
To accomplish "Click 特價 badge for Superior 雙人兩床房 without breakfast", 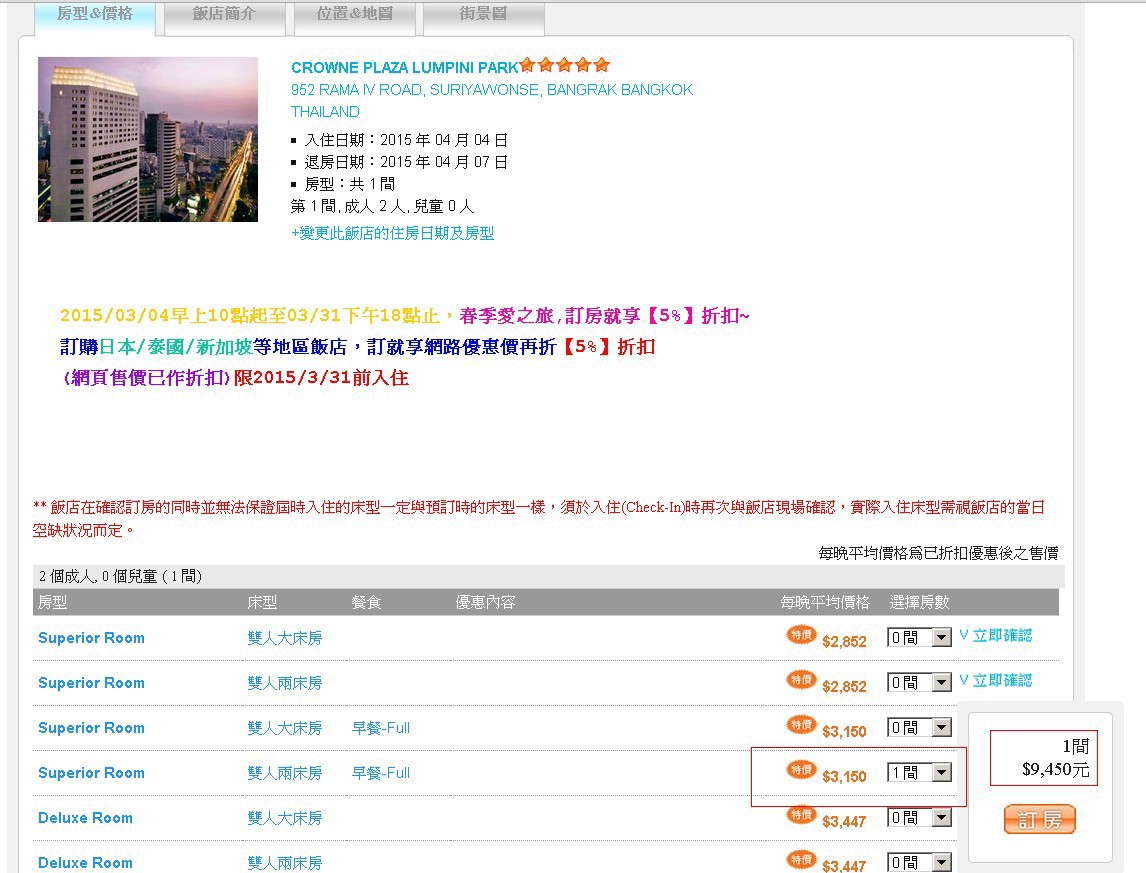I will point(801,680).
